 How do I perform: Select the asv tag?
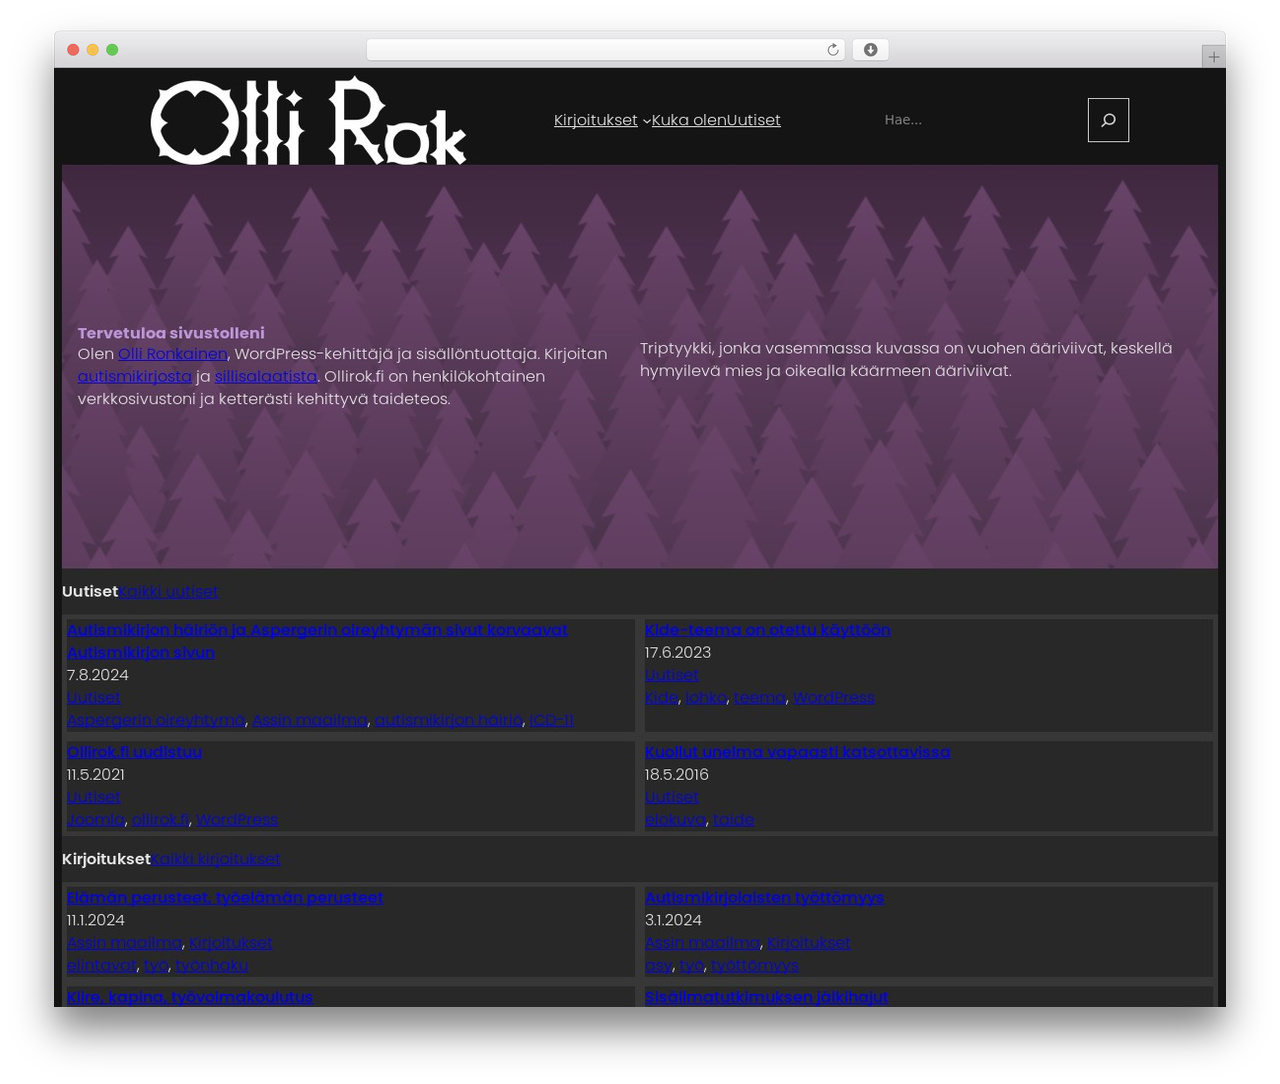658,966
